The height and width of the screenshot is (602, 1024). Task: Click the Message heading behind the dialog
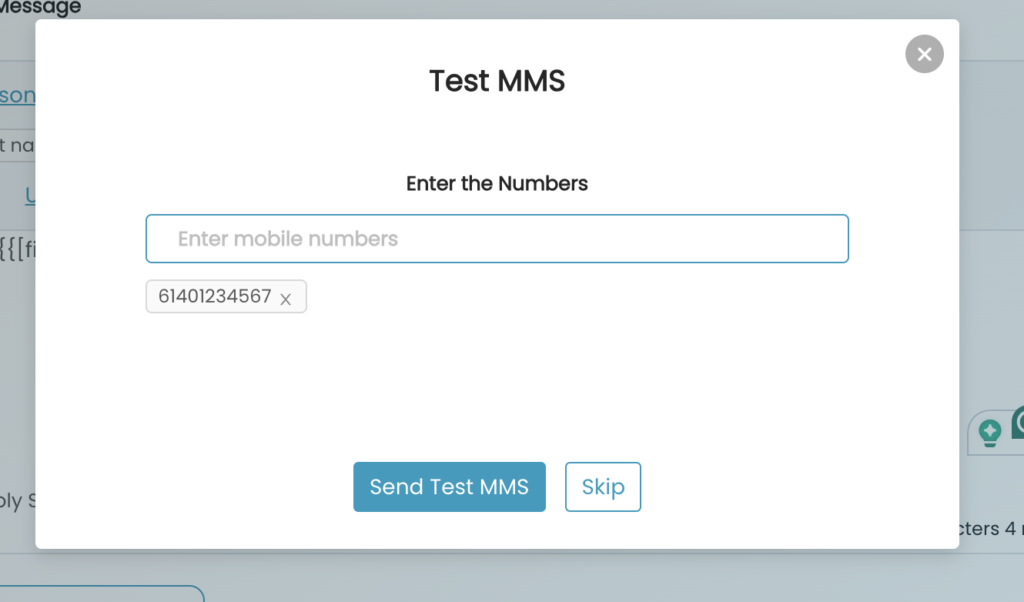pyautogui.click(x=40, y=8)
